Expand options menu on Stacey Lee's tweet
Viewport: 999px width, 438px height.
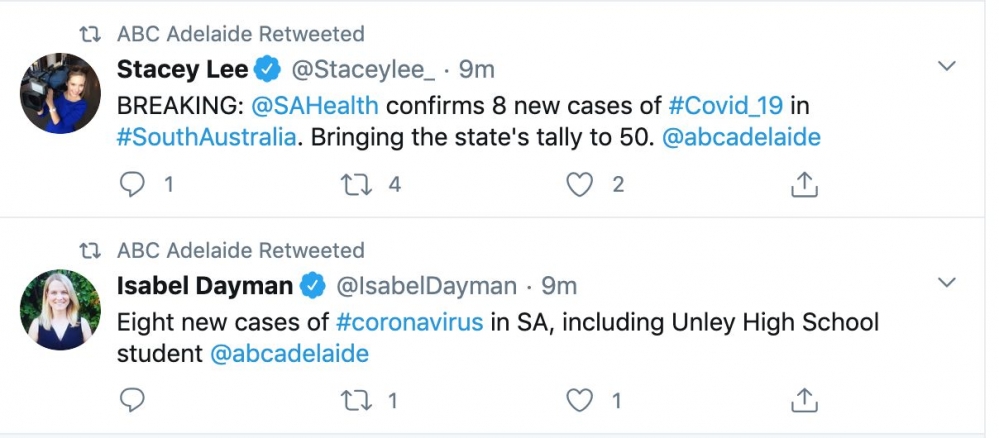947,67
